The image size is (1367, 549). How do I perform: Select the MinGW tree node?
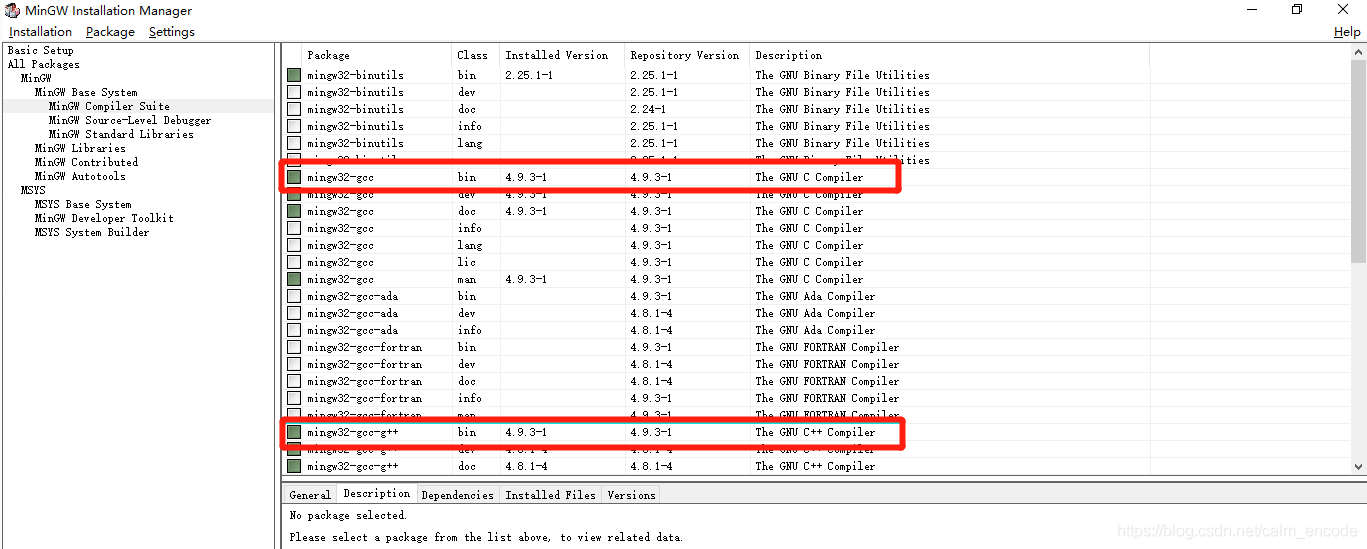pyautogui.click(x=36, y=78)
